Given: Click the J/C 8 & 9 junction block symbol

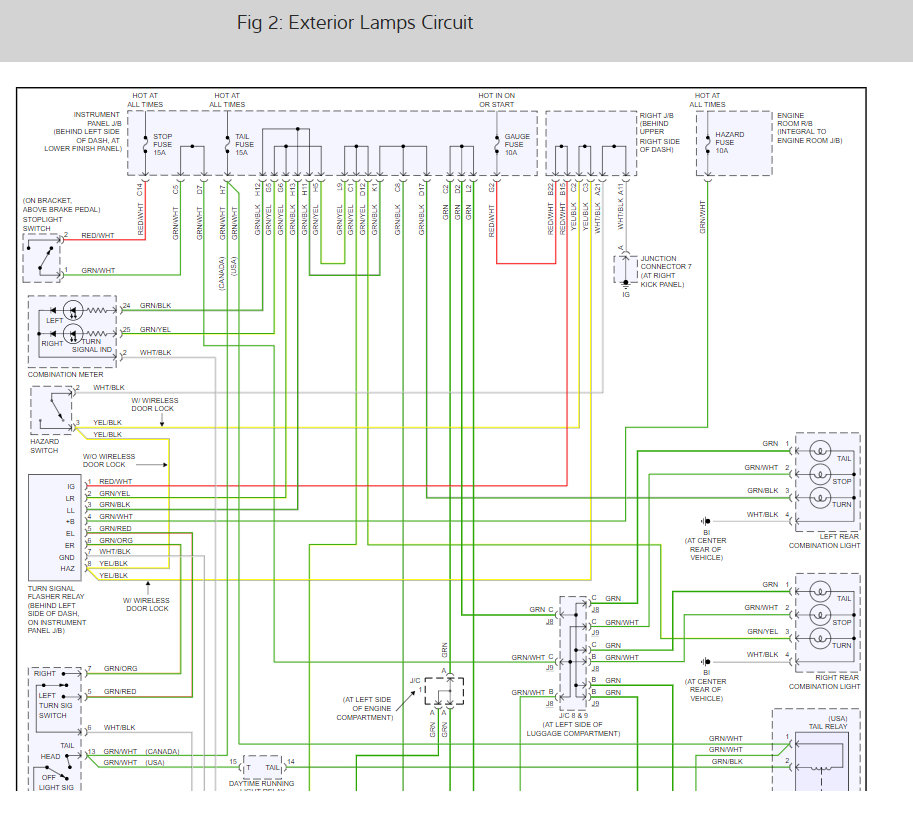Looking at the screenshot, I should (574, 651).
